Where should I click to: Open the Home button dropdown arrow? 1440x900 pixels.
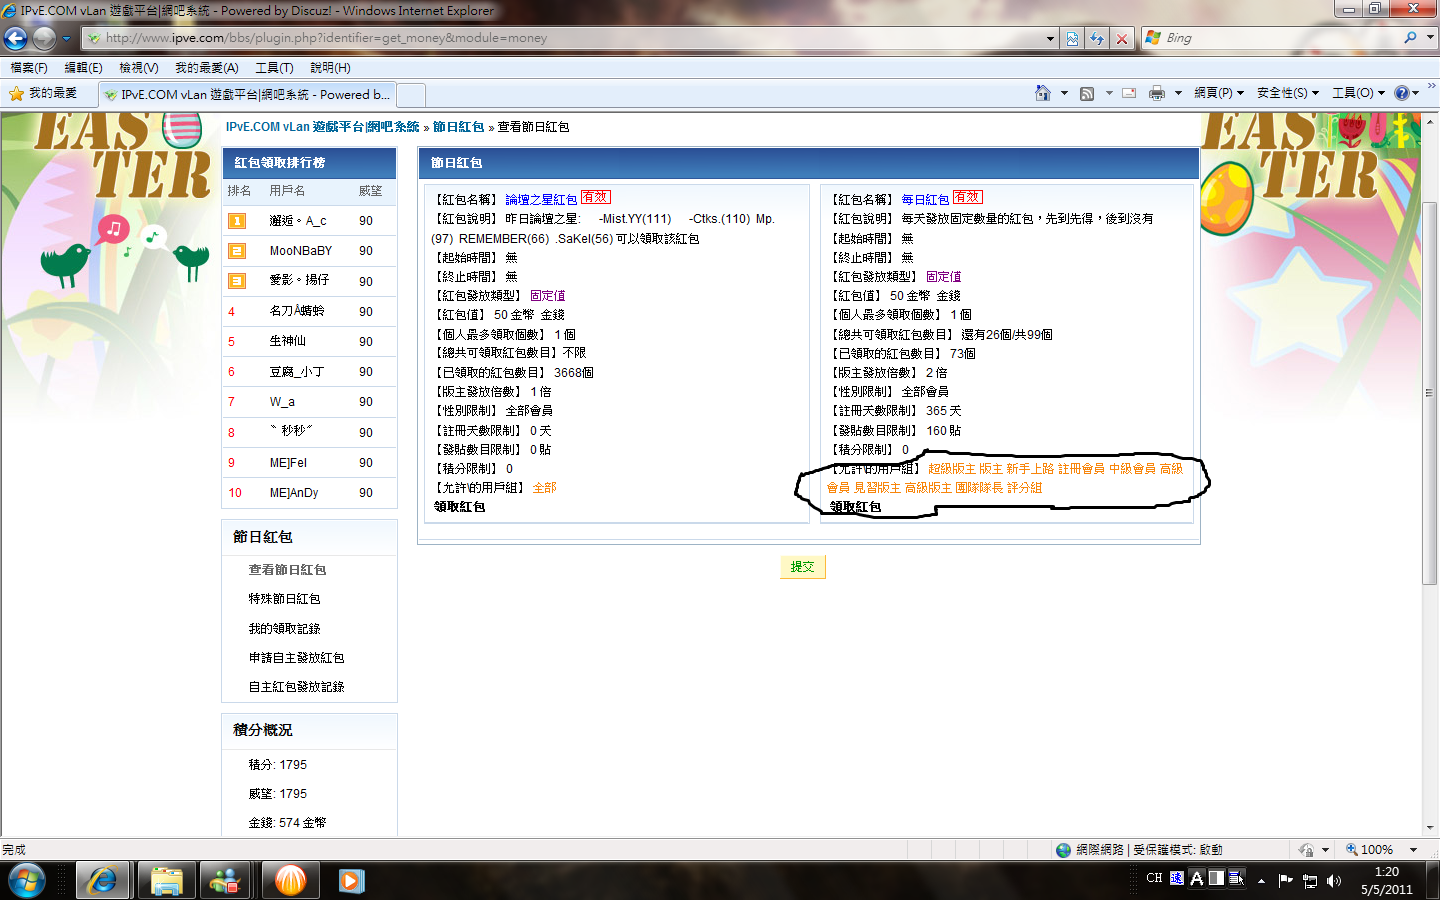tap(1064, 93)
